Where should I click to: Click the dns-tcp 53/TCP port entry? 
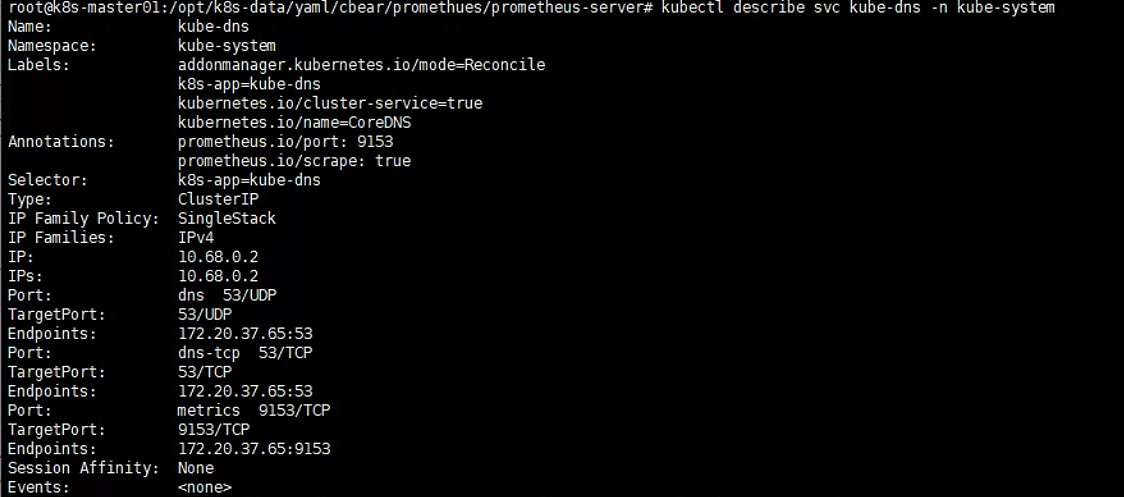click(245, 353)
